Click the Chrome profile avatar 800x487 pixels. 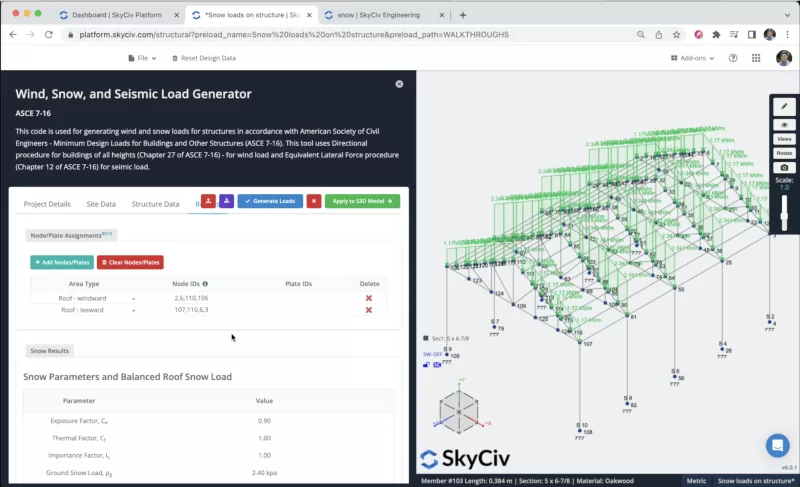[769, 35]
